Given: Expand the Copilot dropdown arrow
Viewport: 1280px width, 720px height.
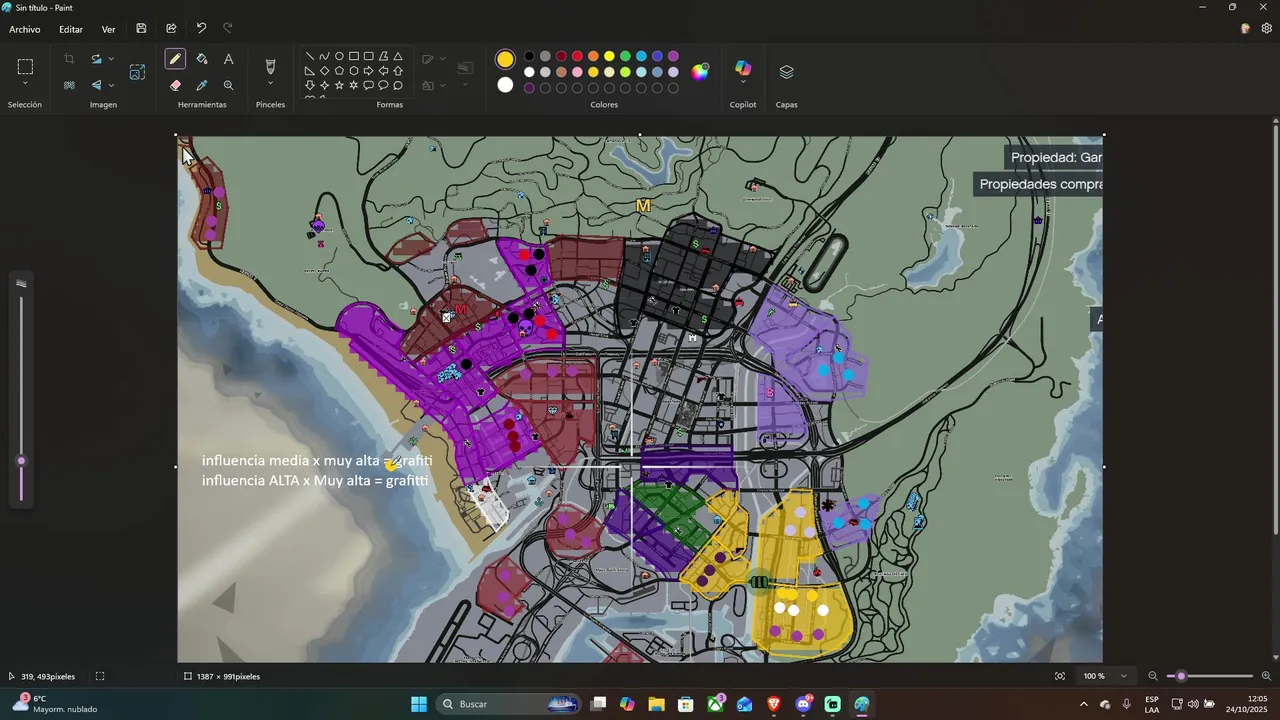Looking at the screenshot, I should [743, 83].
